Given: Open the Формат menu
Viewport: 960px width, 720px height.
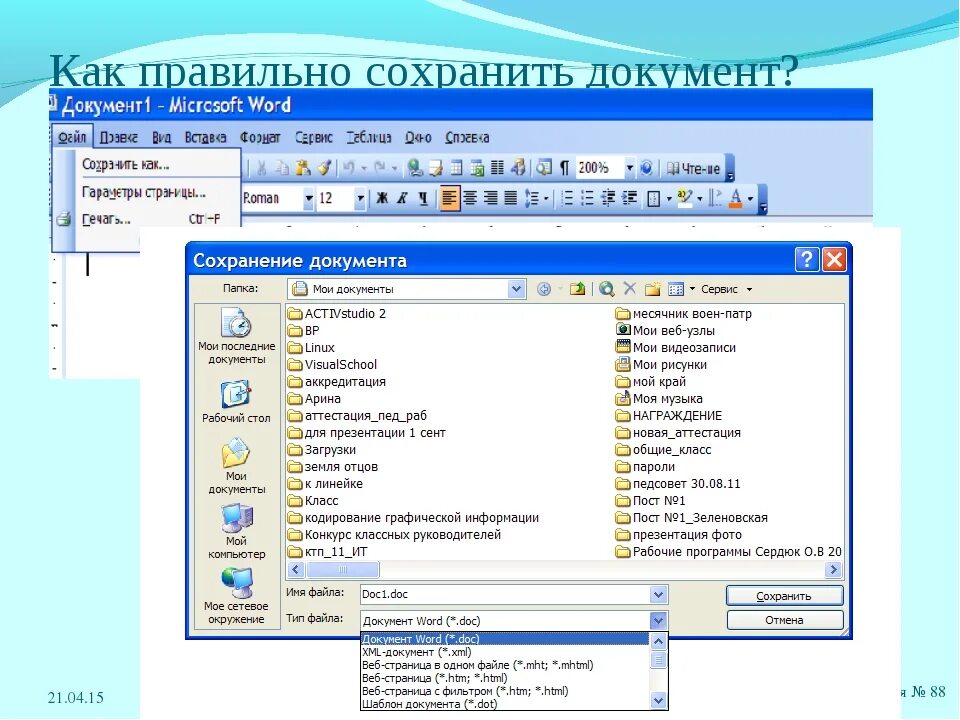Looking at the screenshot, I should pyautogui.click(x=260, y=137).
